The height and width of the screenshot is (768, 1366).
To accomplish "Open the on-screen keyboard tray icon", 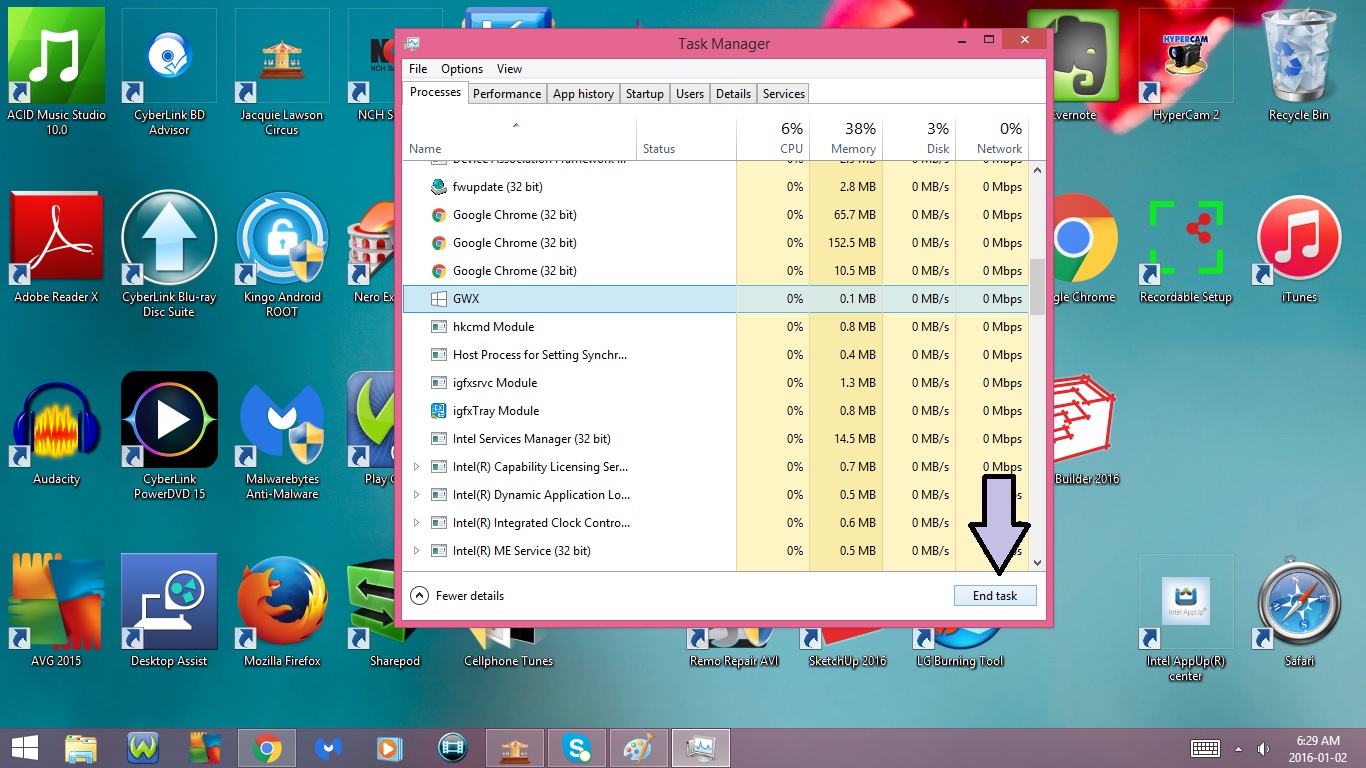I will click(1205, 748).
